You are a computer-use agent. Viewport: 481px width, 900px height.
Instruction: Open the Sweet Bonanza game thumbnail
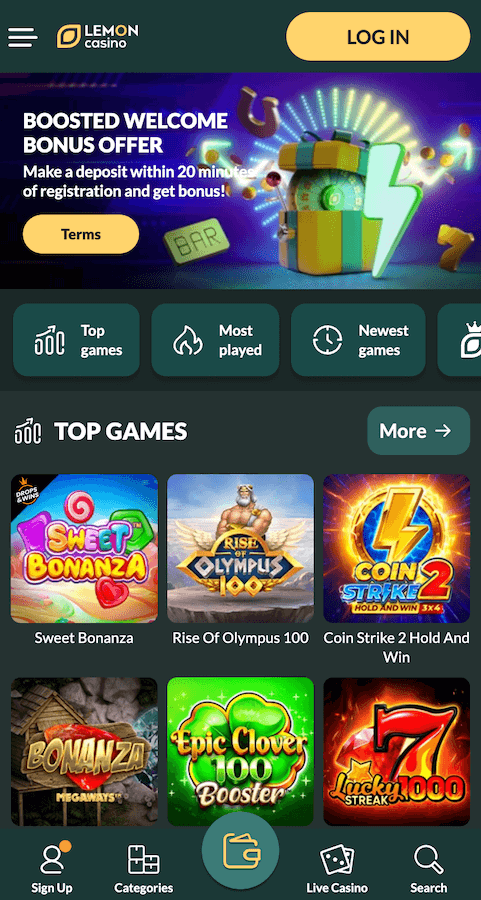[84, 549]
